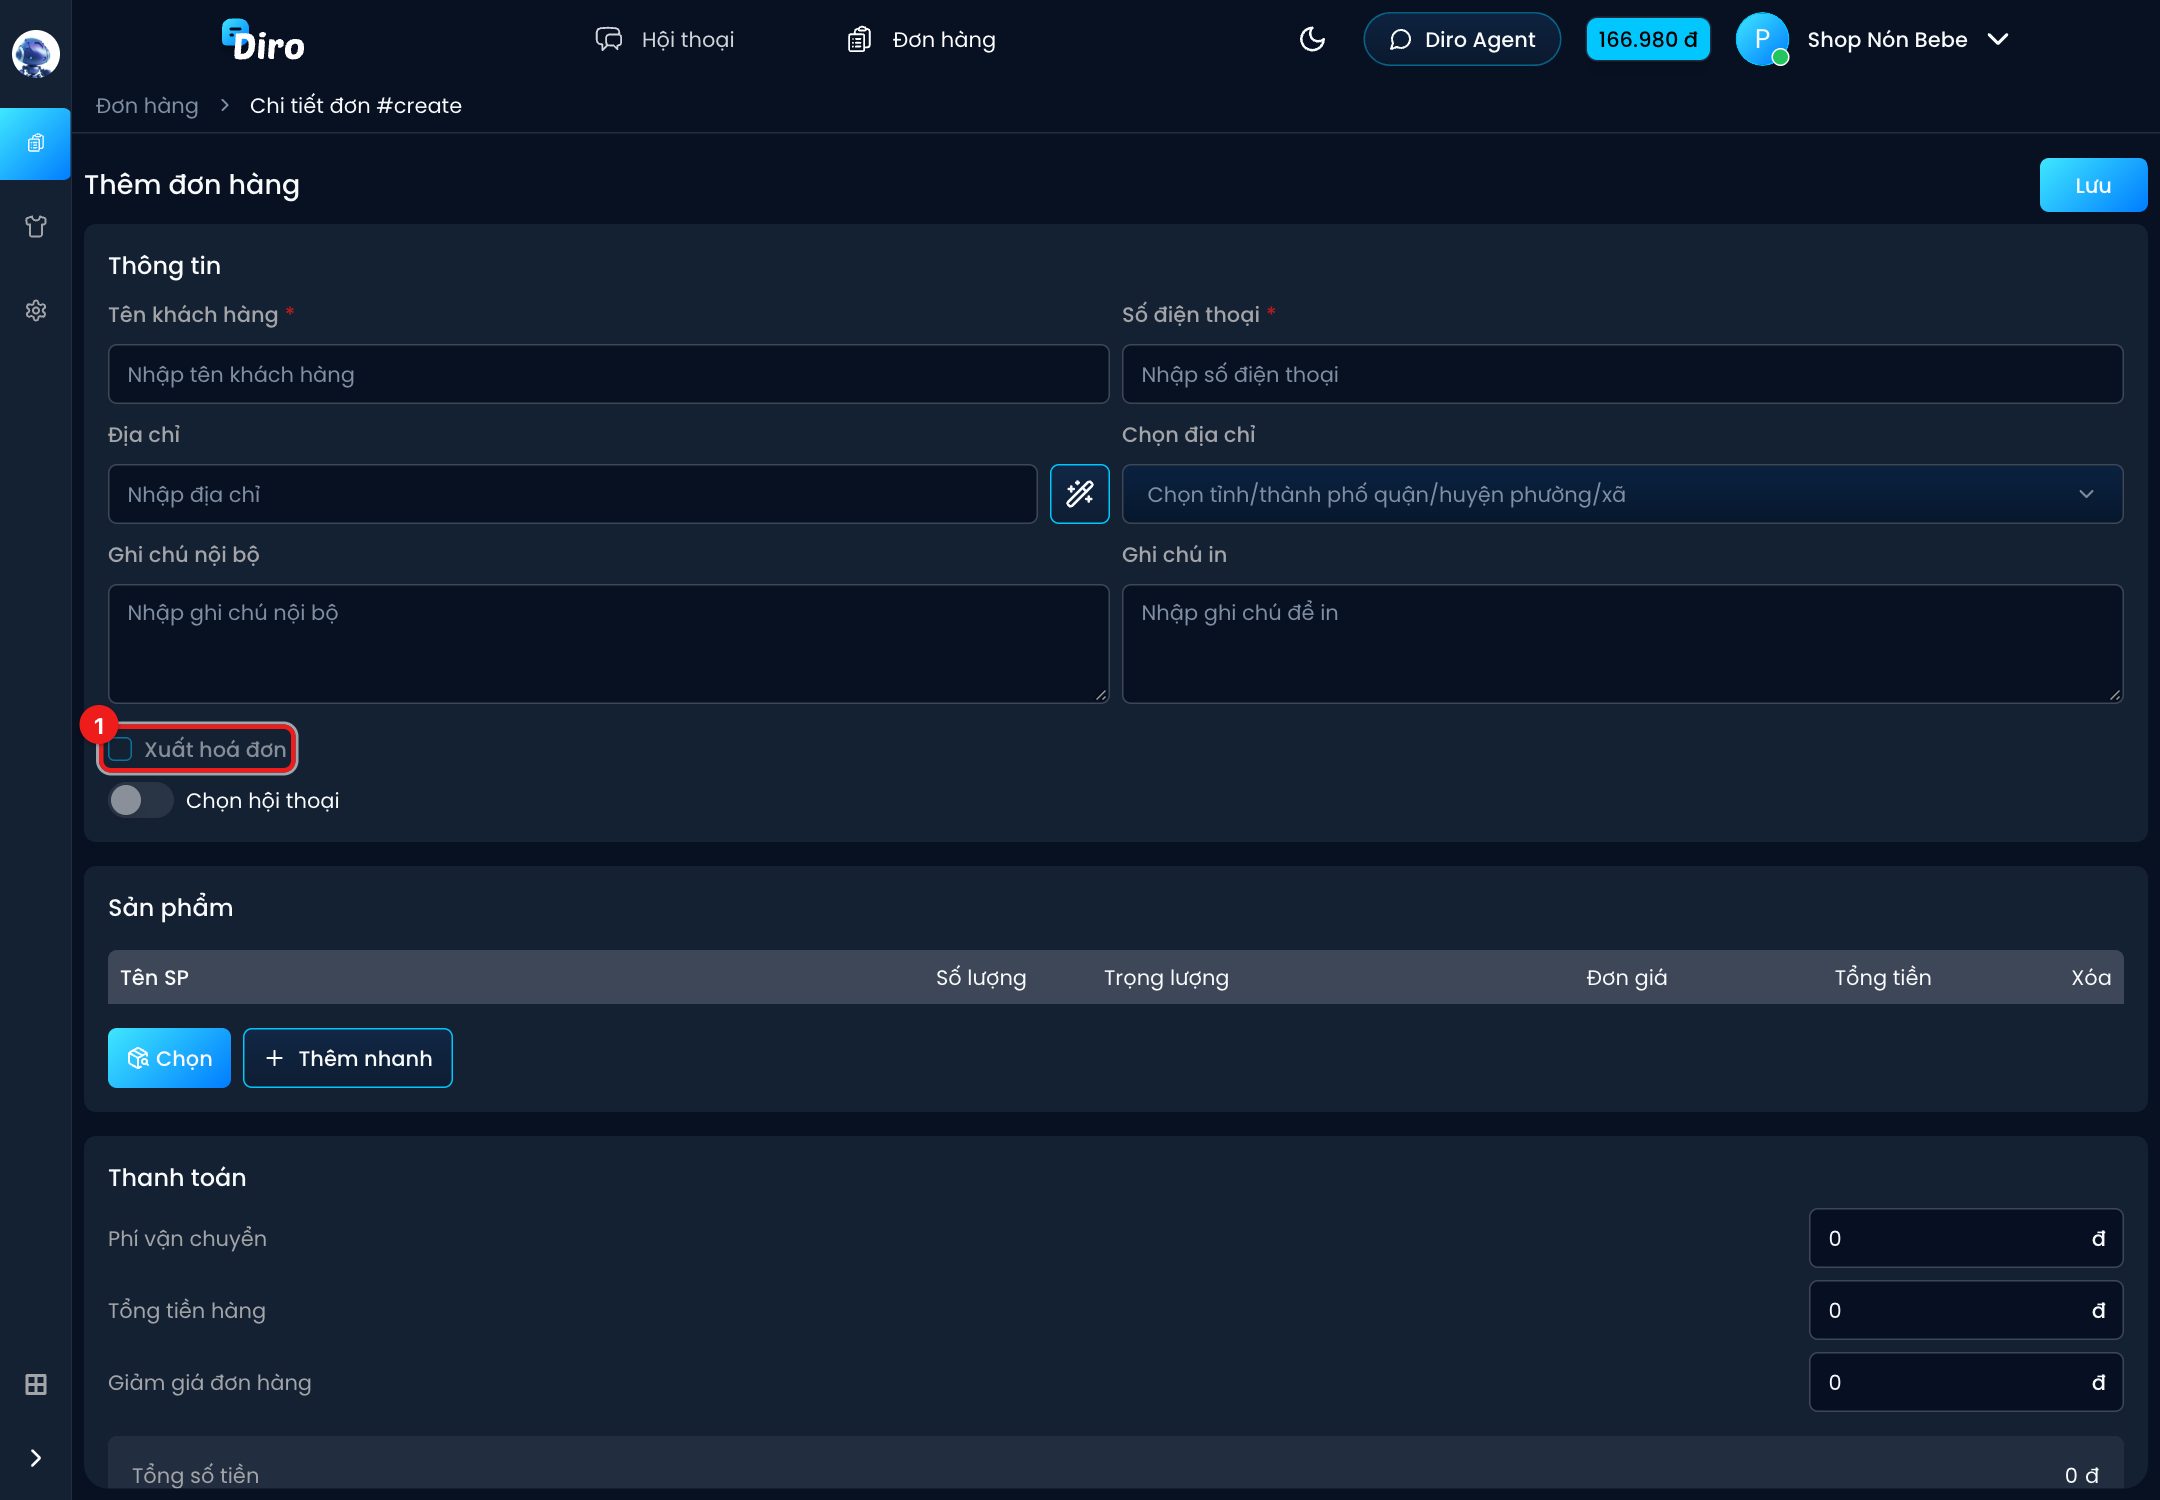
Task: Click Chi tiết đơn #create breadcrumb
Action: tap(356, 105)
